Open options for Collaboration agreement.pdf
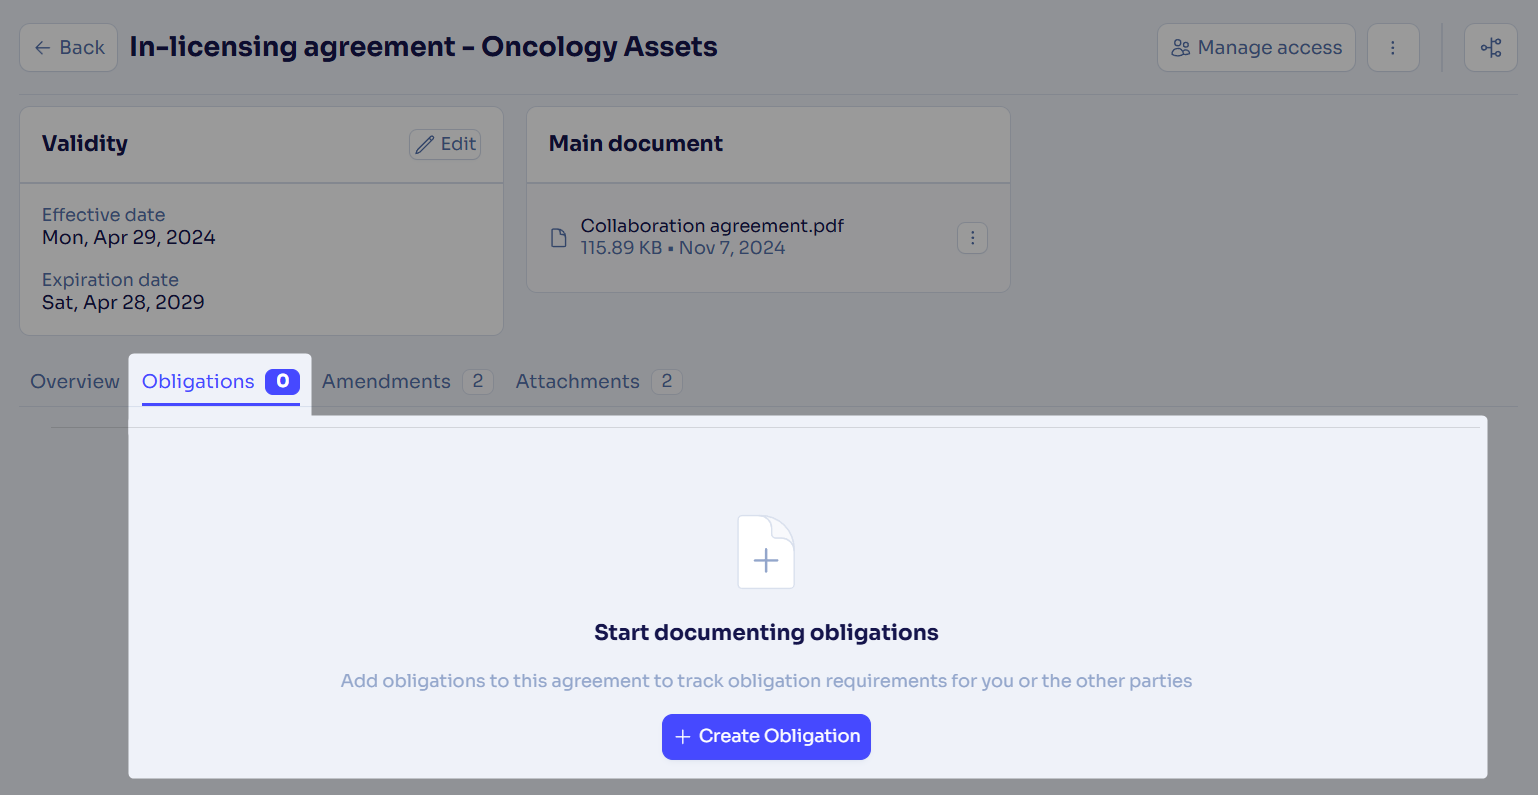Screen dimensions: 1538x795 [x=973, y=238]
